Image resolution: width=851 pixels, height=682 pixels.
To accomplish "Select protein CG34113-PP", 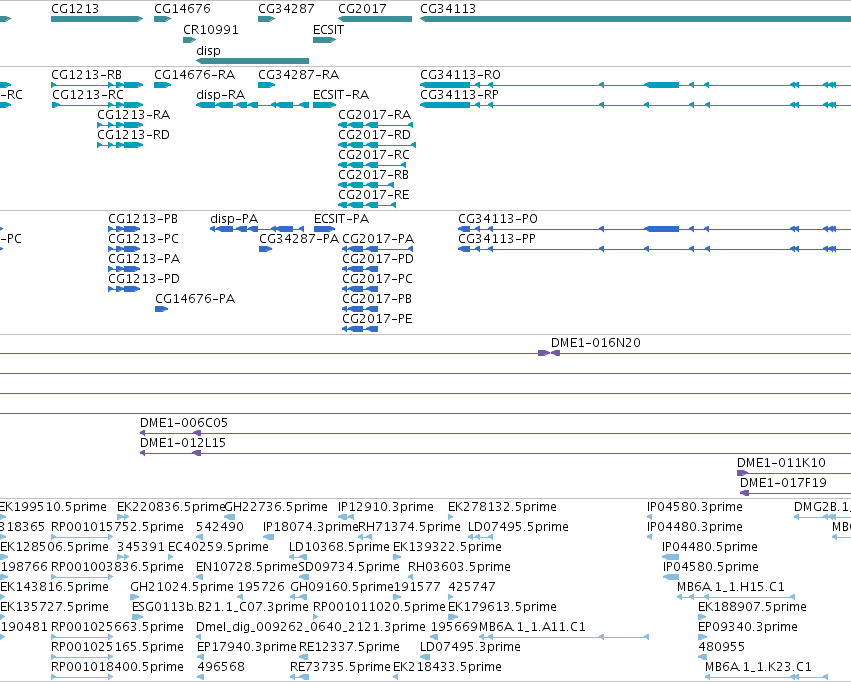I will pyautogui.click(x=655, y=249).
